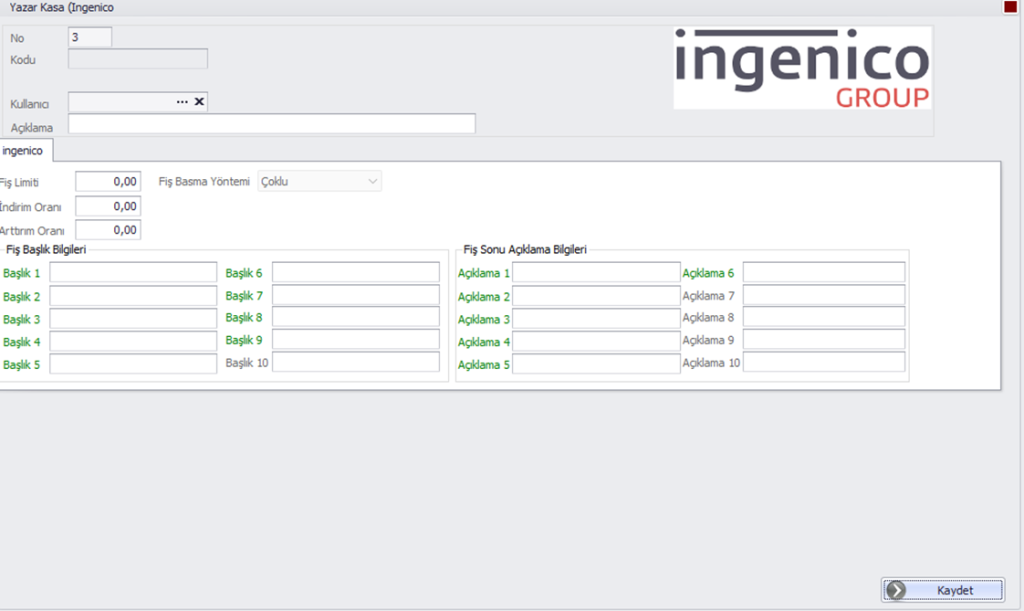Screen dimensions: 1024x611
Task: Focus the Başlık 5 input field
Action: (x=133, y=364)
